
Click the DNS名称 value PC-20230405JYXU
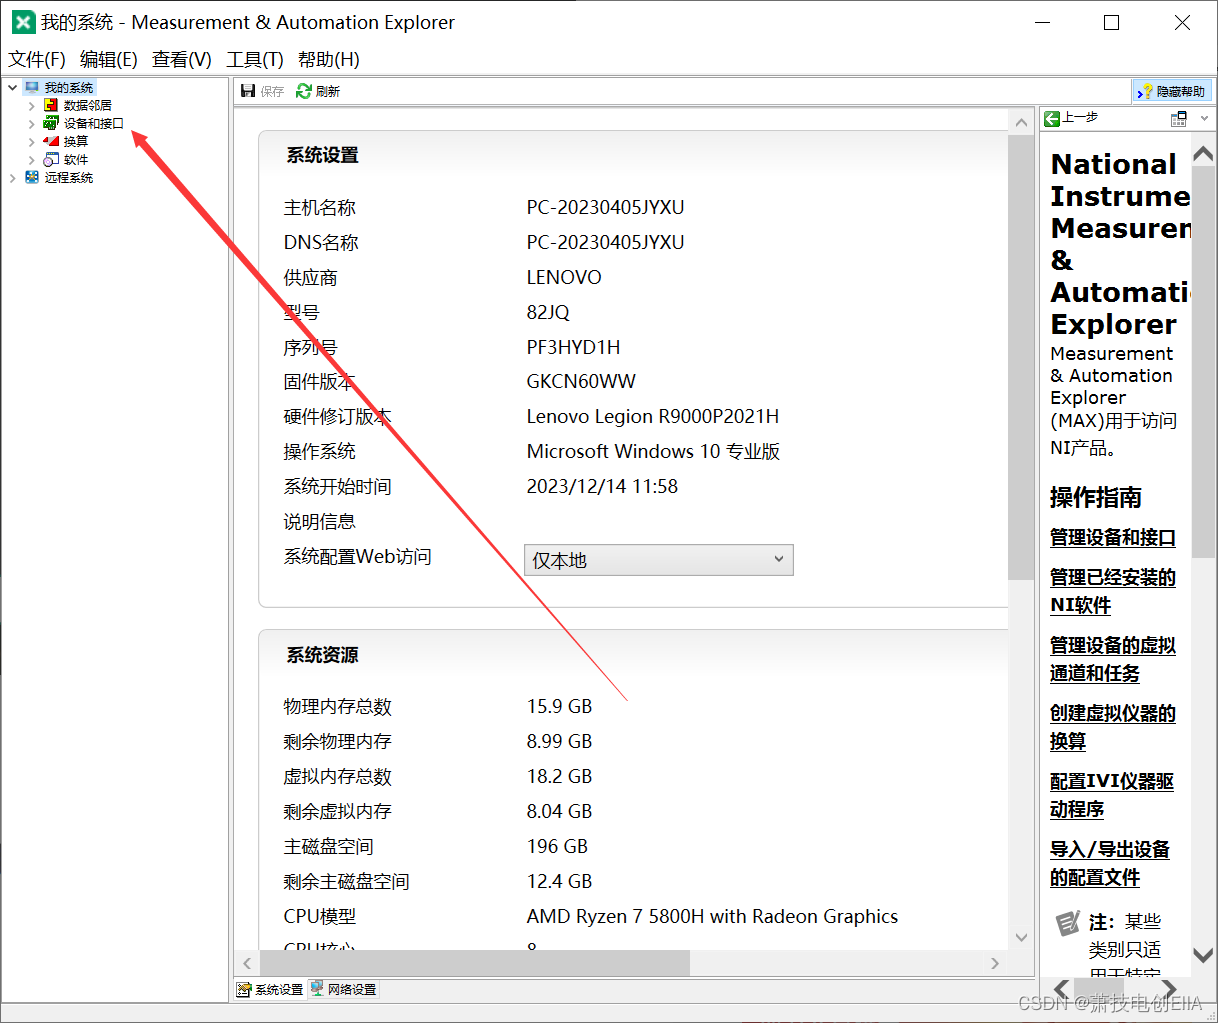click(x=605, y=243)
